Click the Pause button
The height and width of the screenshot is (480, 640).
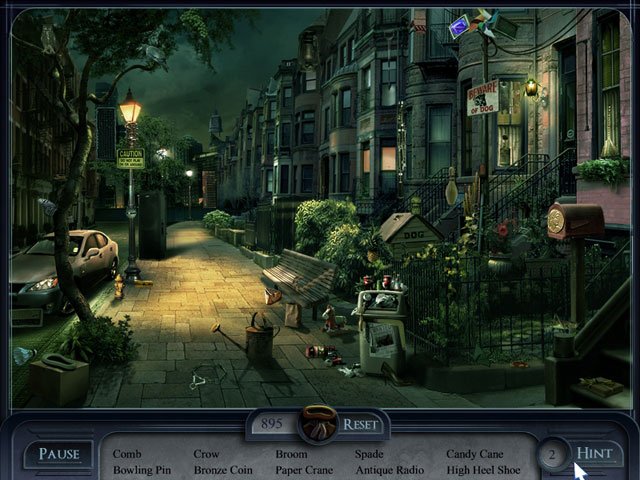58,454
